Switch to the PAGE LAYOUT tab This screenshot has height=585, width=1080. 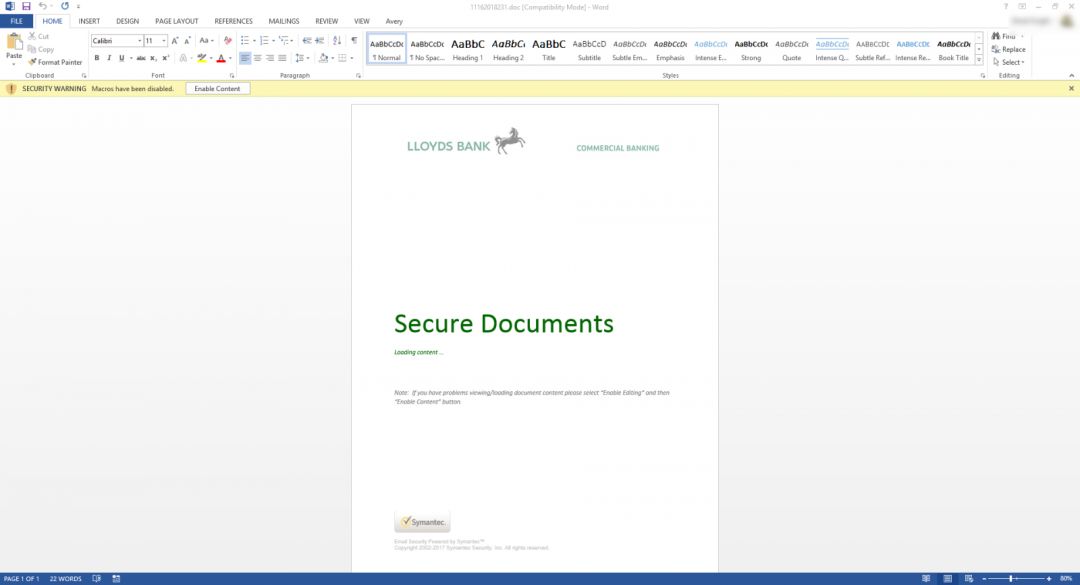tap(176, 21)
